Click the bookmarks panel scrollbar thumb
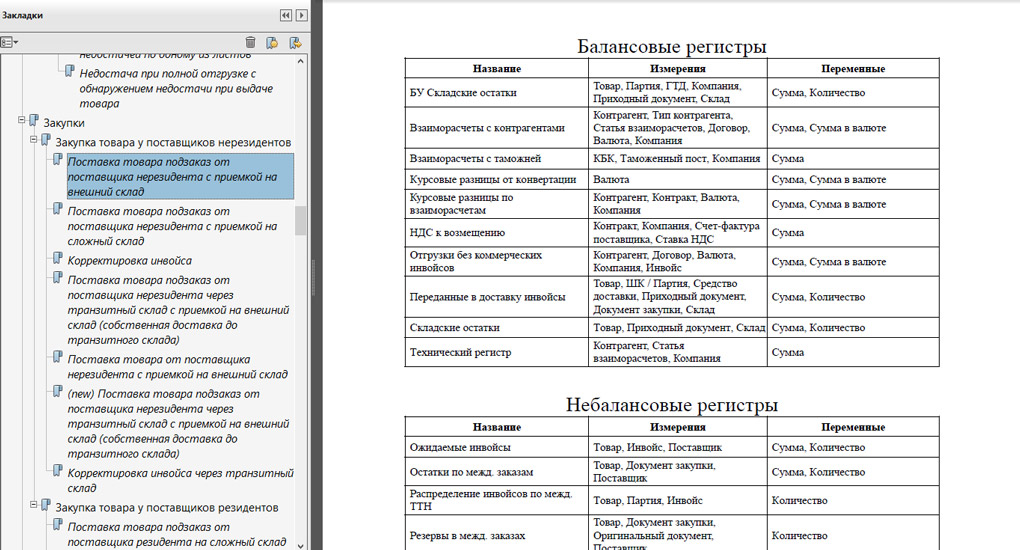The image size is (1020, 550). 301,221
